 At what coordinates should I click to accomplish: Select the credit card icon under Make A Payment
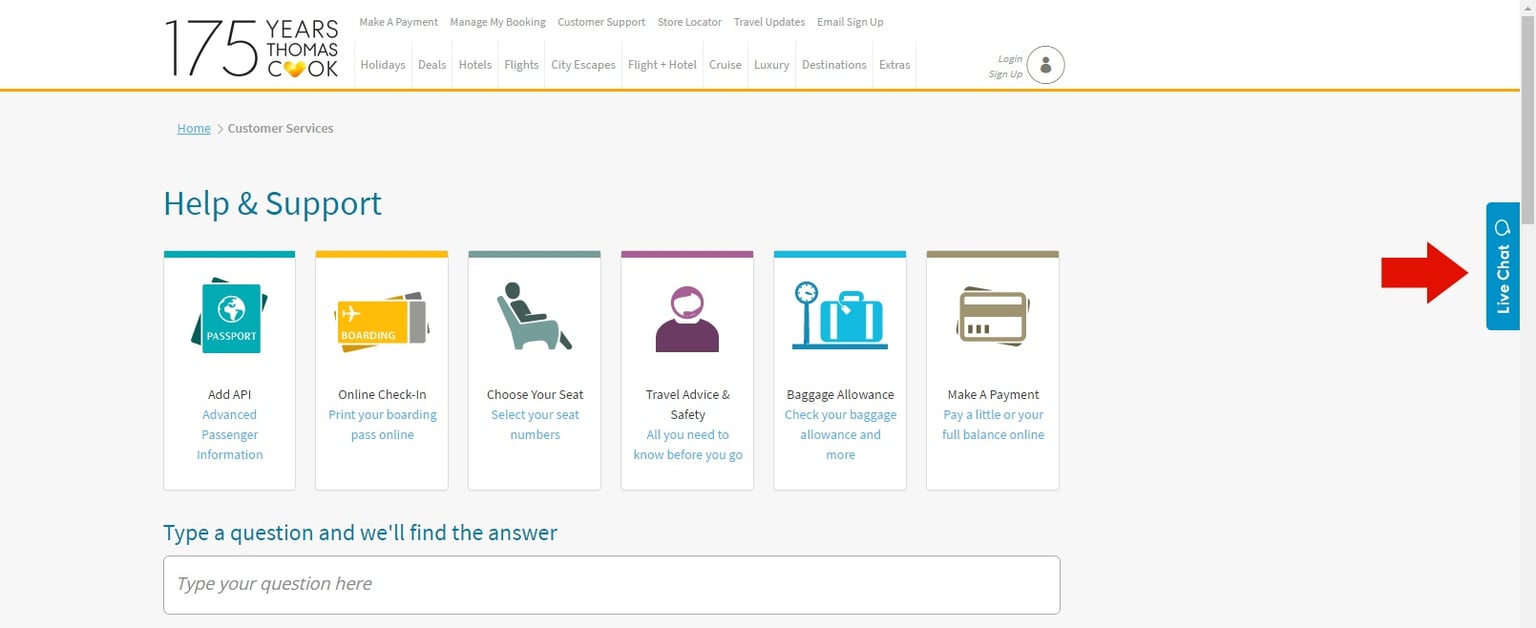992,315
